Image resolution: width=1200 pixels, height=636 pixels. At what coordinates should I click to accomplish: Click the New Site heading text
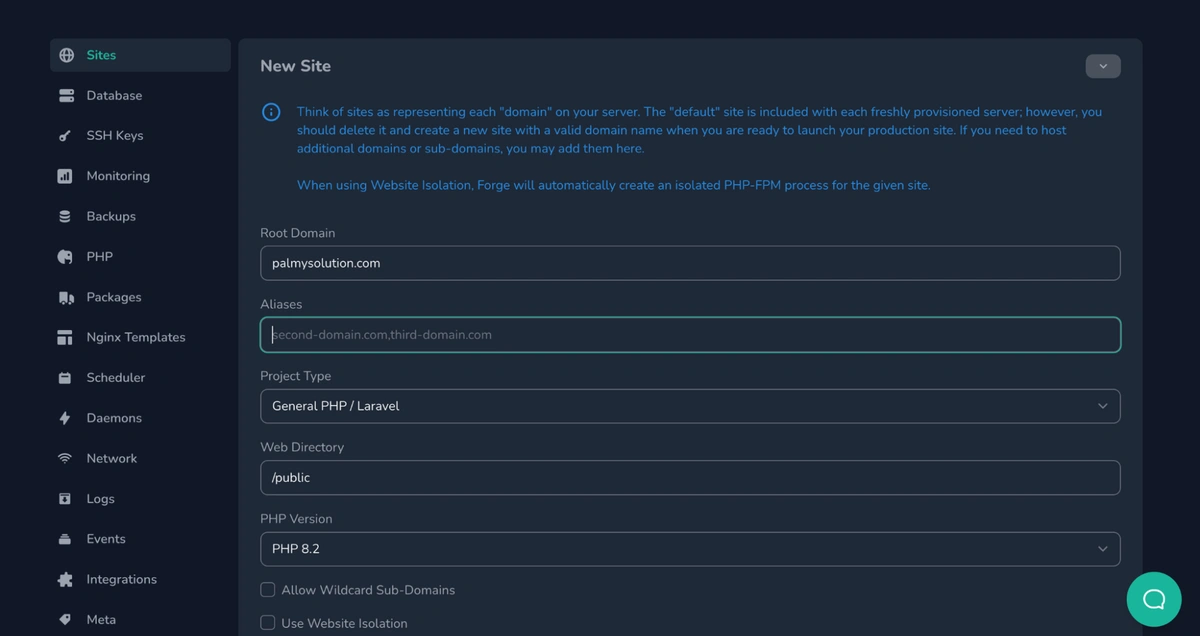295,66
